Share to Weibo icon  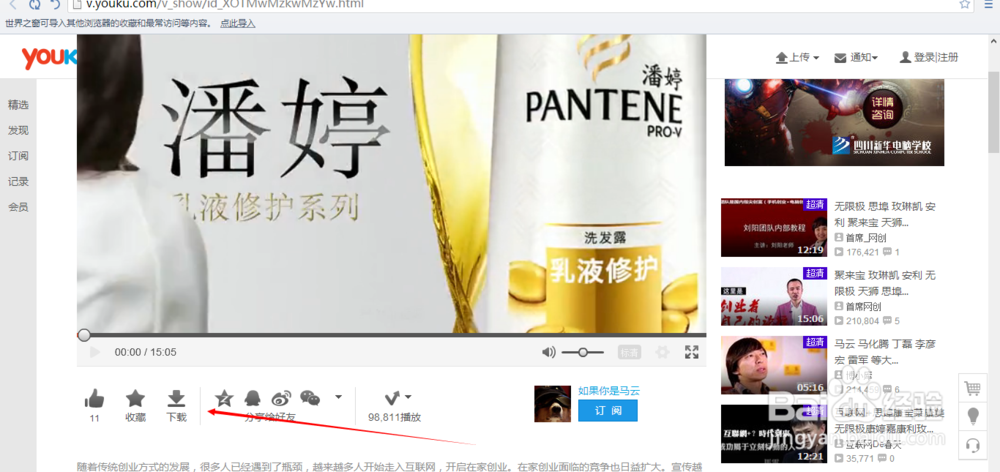coord(281,399)
